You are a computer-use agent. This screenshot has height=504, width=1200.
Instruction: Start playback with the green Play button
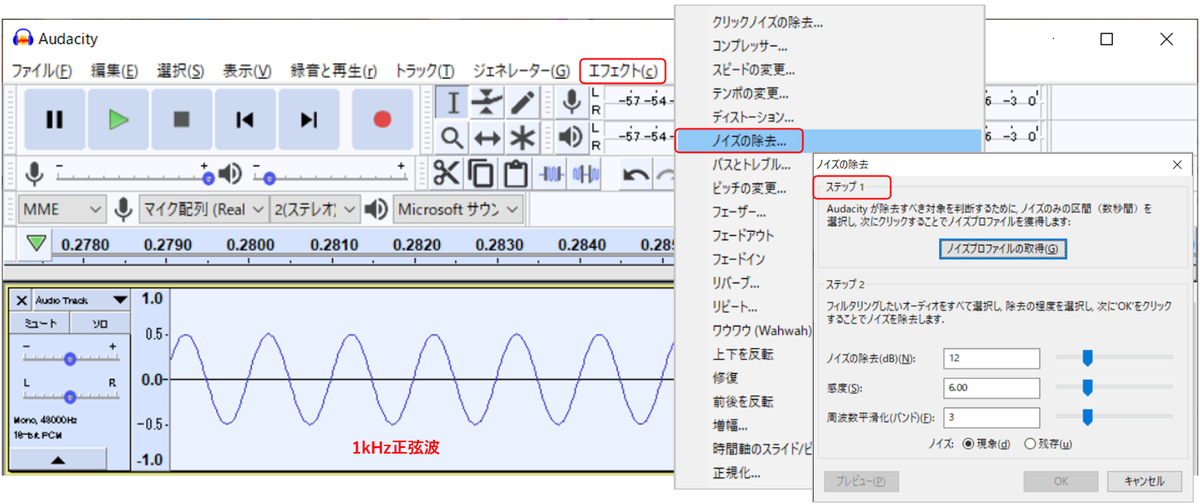tap(118, 119)
